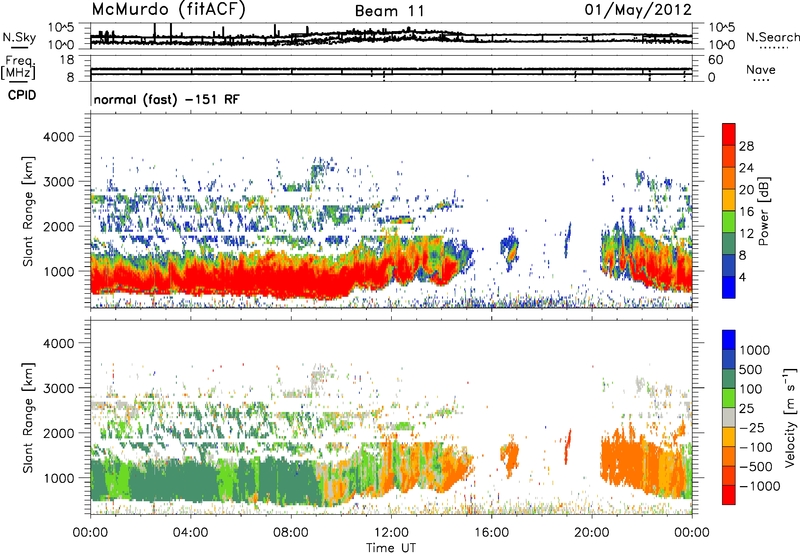Viewport: 800px width, 554px height.
Task: Select the 20 label on power colorbar
Action: [746, 190]
